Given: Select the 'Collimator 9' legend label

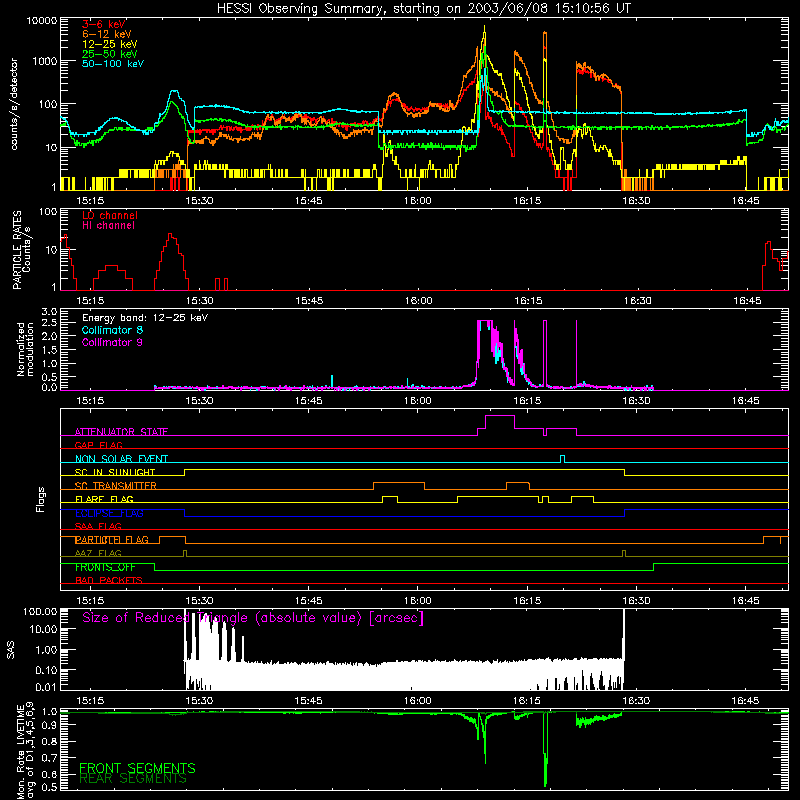Looking at the screenshot, I should click(x=112, y=342).
